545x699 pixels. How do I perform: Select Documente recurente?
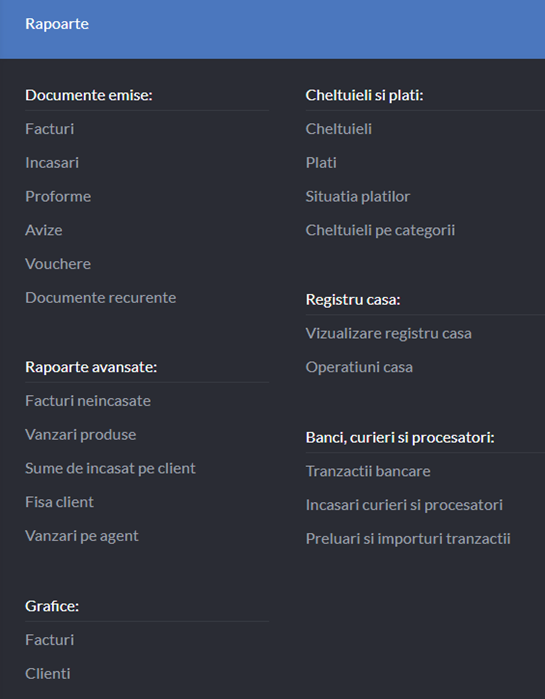click(101, 298)
